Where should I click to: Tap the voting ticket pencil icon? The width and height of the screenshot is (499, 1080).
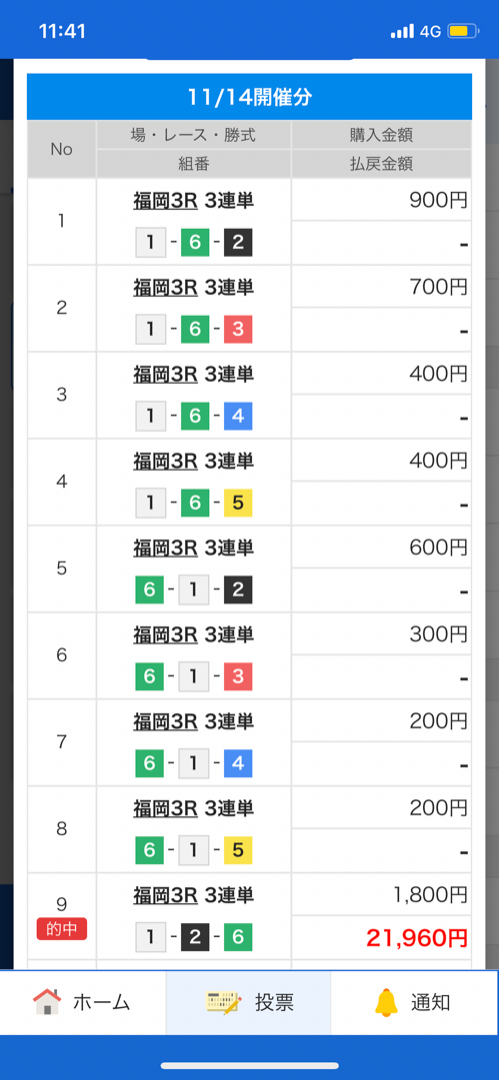pos(224,1002)
